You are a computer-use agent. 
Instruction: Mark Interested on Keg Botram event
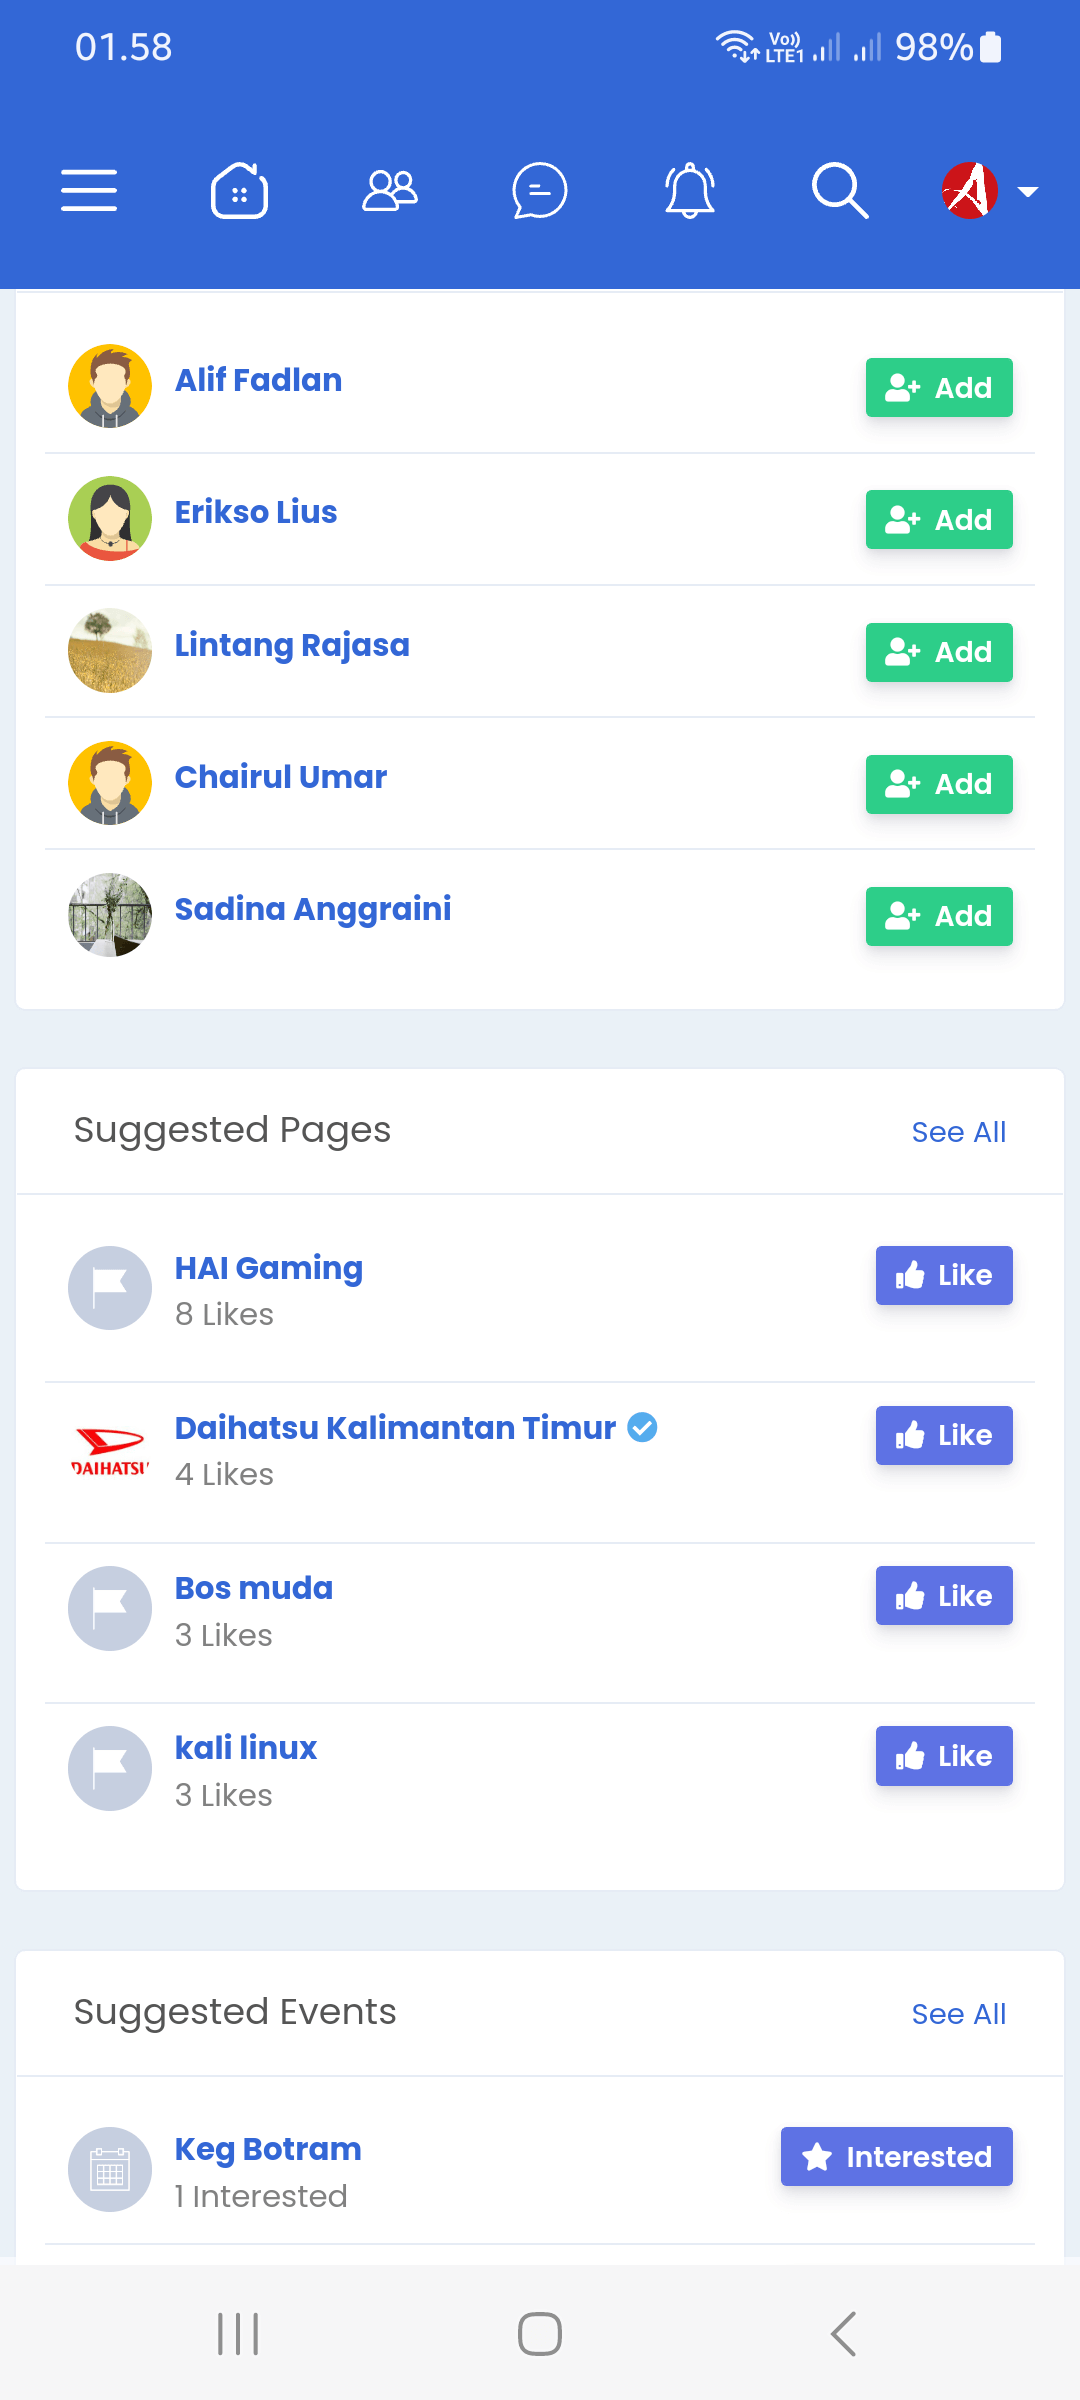click(896, 2157)
